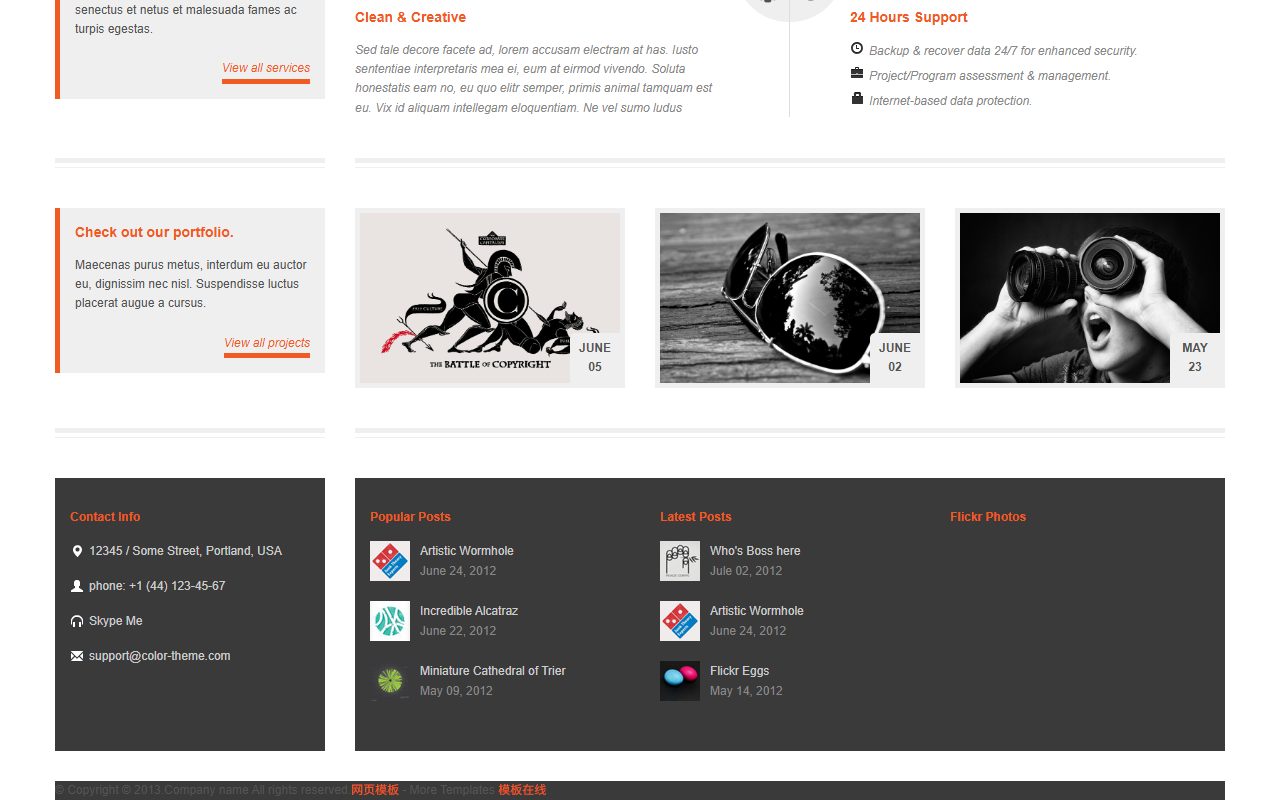
Task: Click the clock icon beside Backup & recover data
Action: click(x=857, y=48)
